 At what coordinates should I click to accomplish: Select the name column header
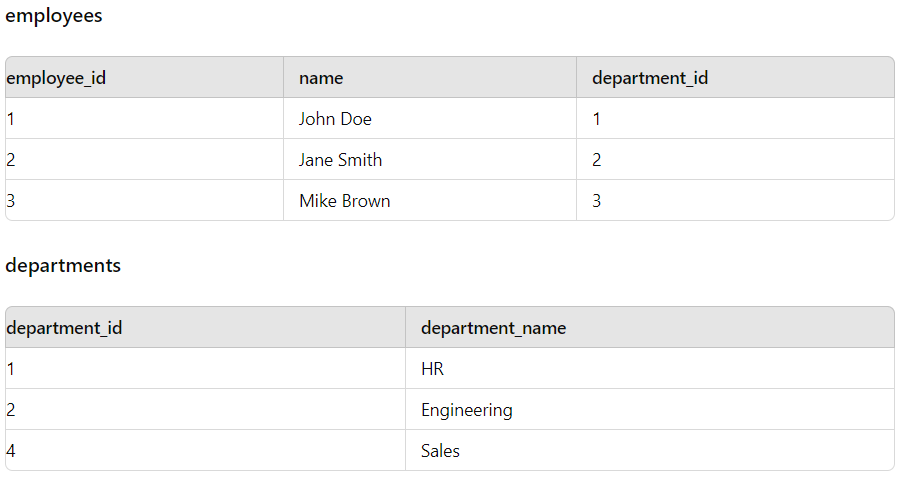coord(430,77)
